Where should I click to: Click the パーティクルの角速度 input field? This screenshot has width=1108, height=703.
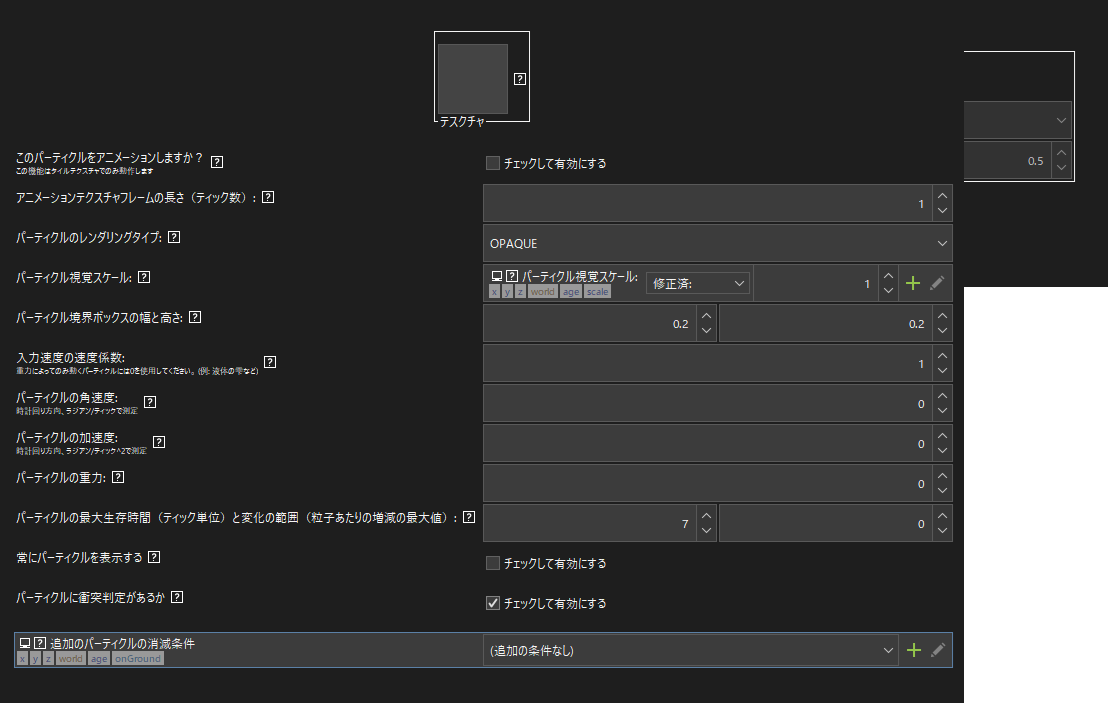(707, 403)
